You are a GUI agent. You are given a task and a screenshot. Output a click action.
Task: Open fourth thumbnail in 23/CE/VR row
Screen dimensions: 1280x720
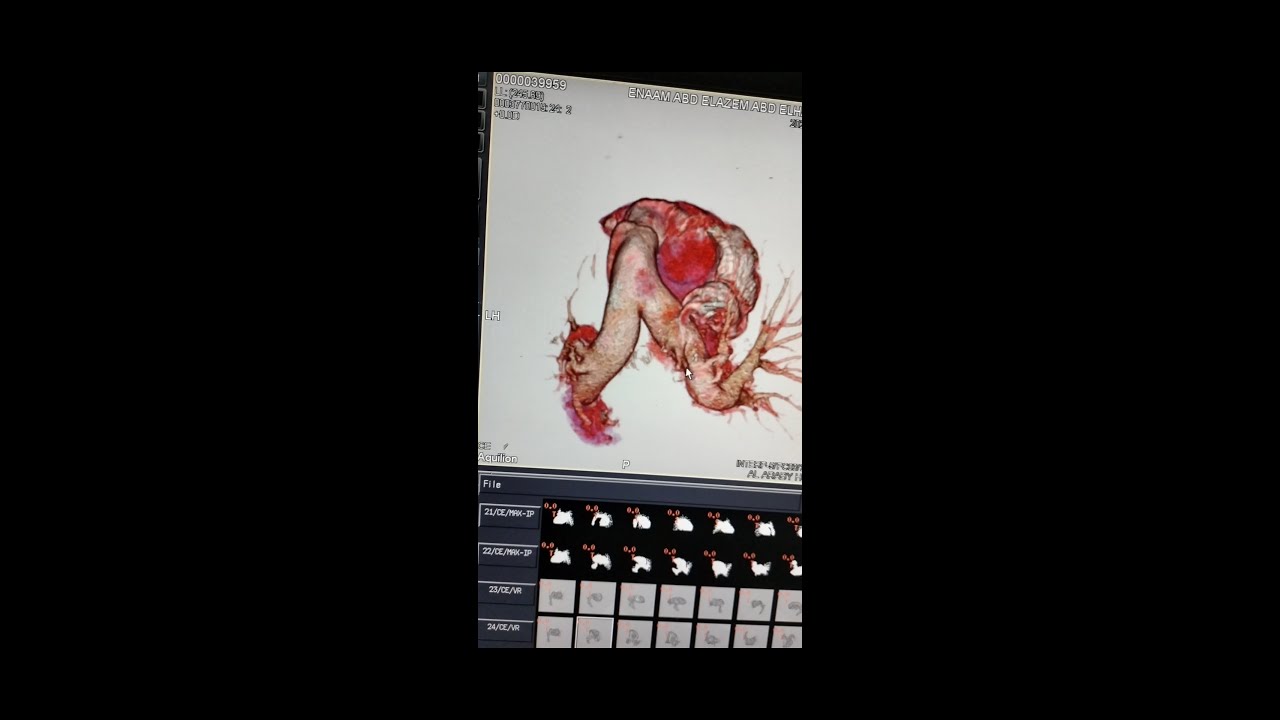(x=677, y=601)
